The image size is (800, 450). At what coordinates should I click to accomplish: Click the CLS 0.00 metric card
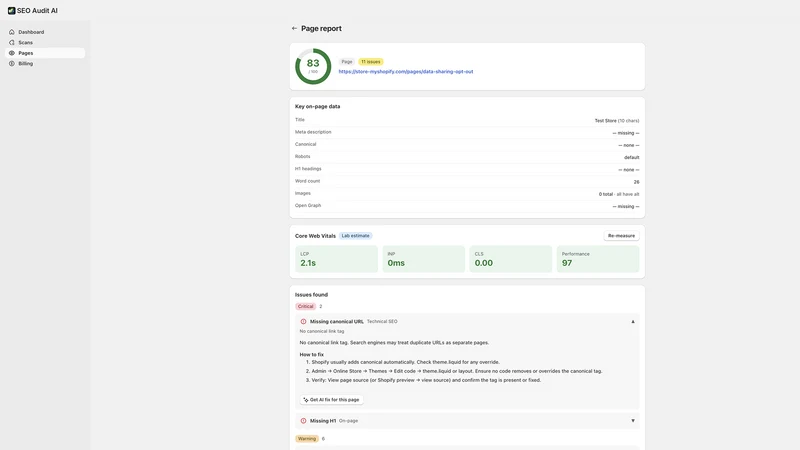[x=511, y=259]
